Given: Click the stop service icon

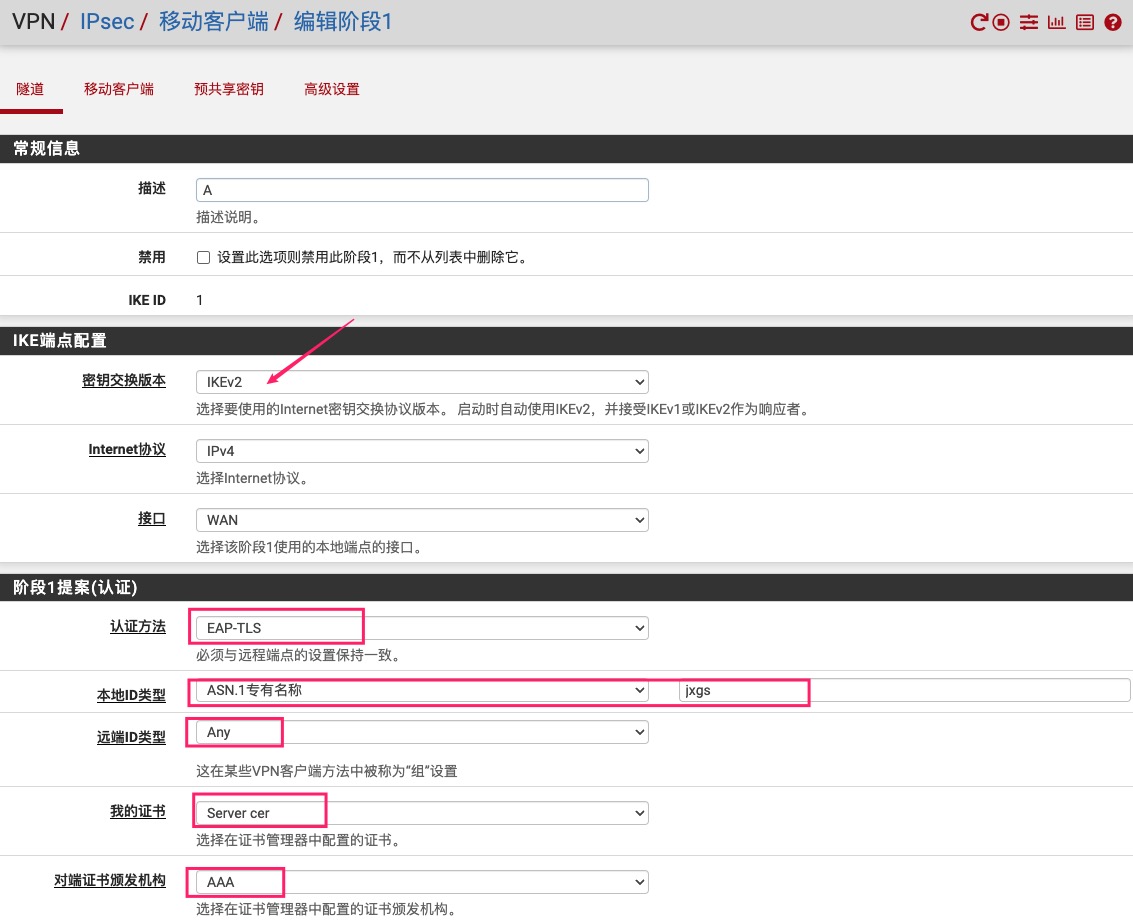Looking at the screenshot, I should pos(1001,23).
